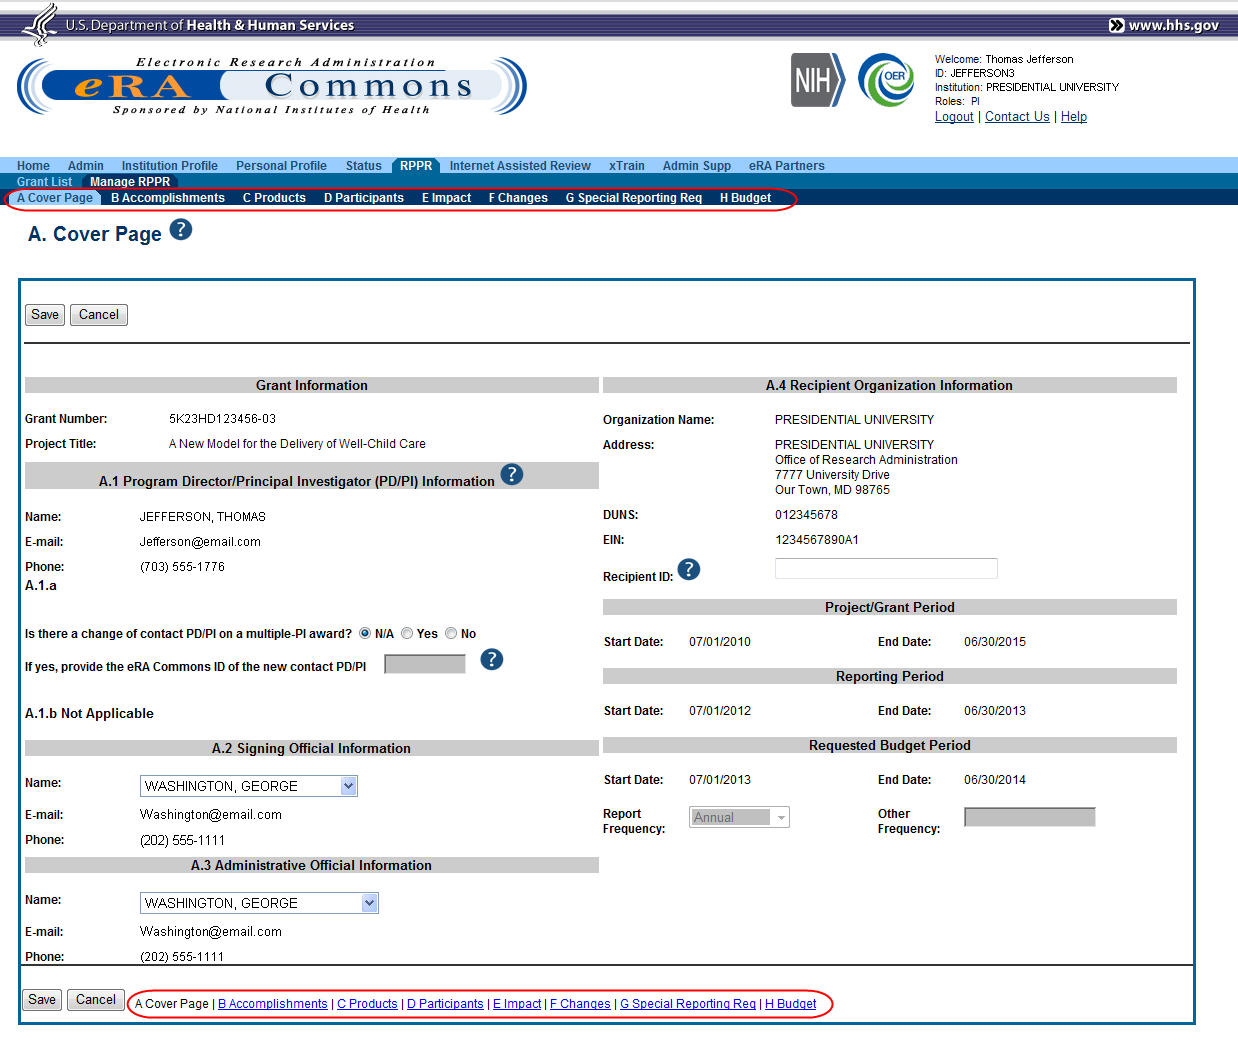Screen dimensions: 1238x1044
Task: Open help icon next to Cover Page heading
Action: 180,230
